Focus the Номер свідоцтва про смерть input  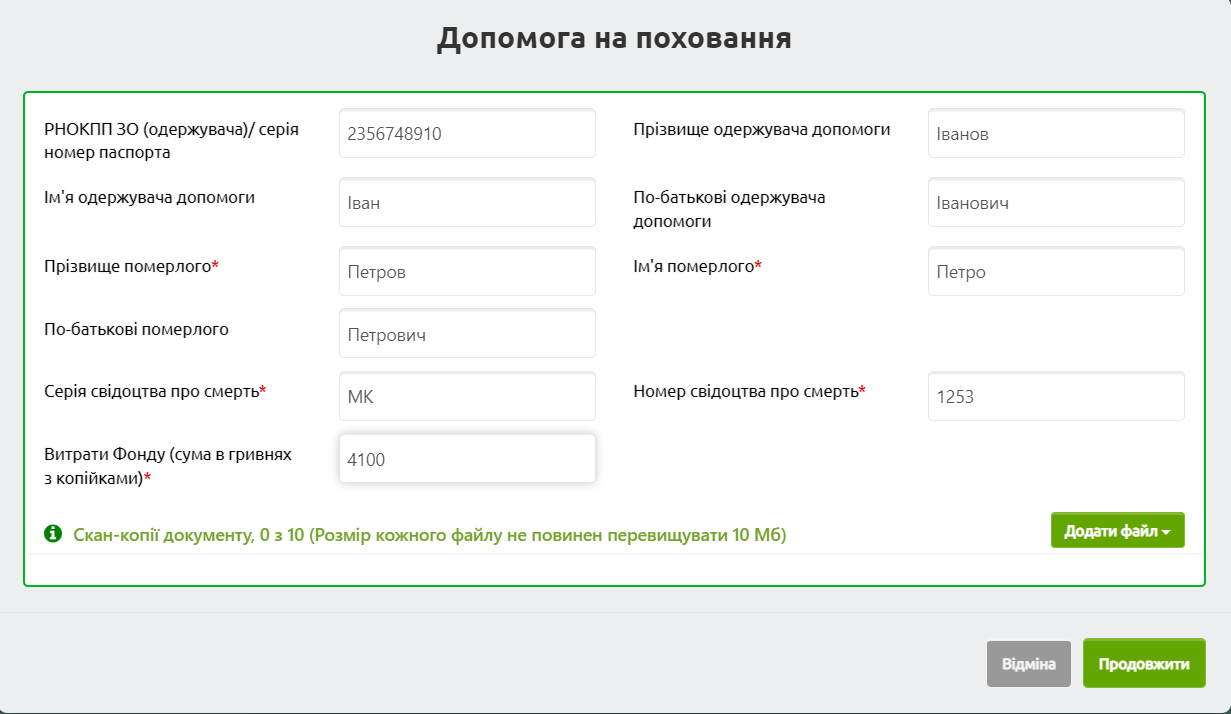[1056, 397]
